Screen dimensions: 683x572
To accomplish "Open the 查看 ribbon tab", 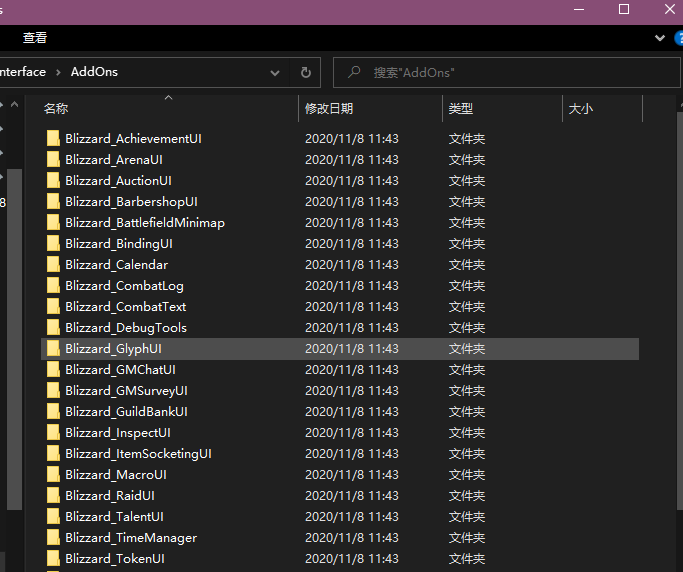I will [x=35, y=38].
